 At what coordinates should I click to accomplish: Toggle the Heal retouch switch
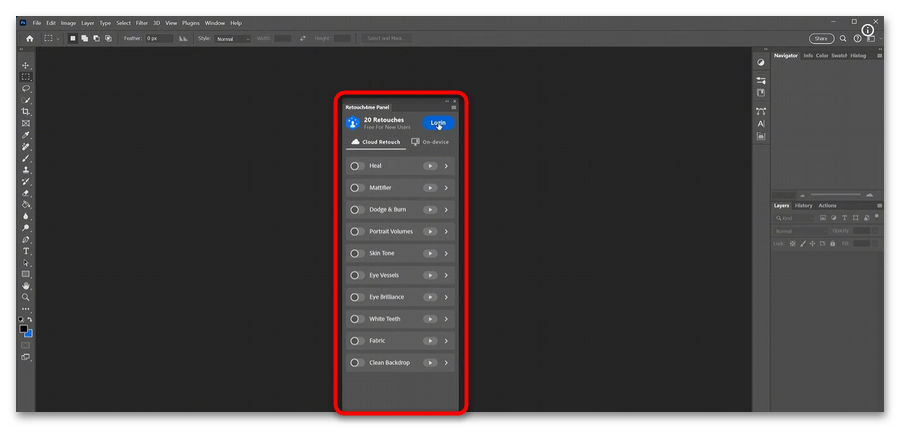click(357, 166)
